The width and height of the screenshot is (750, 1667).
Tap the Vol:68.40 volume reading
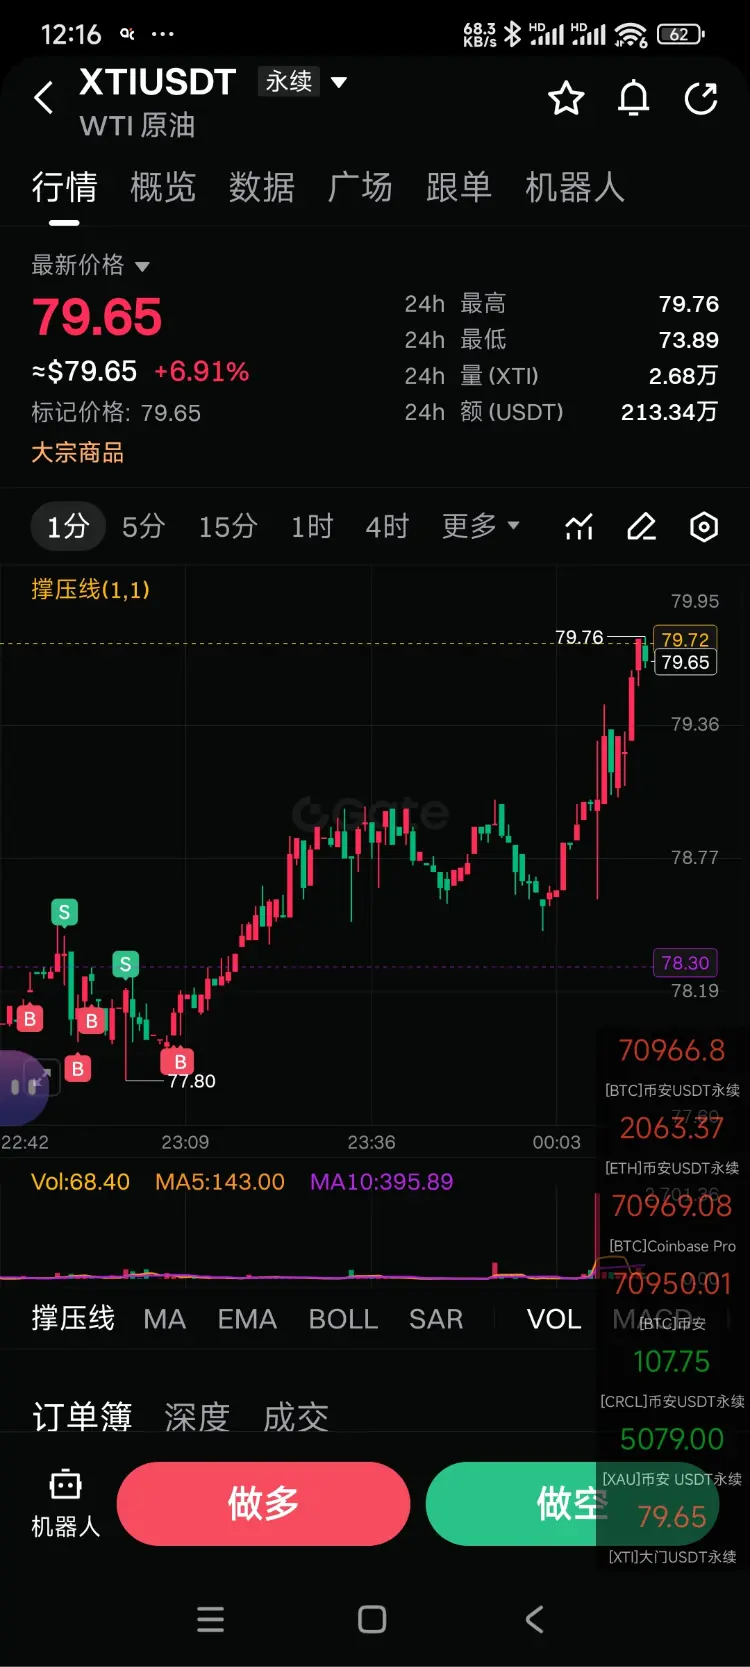click(x=80, y=1181)
